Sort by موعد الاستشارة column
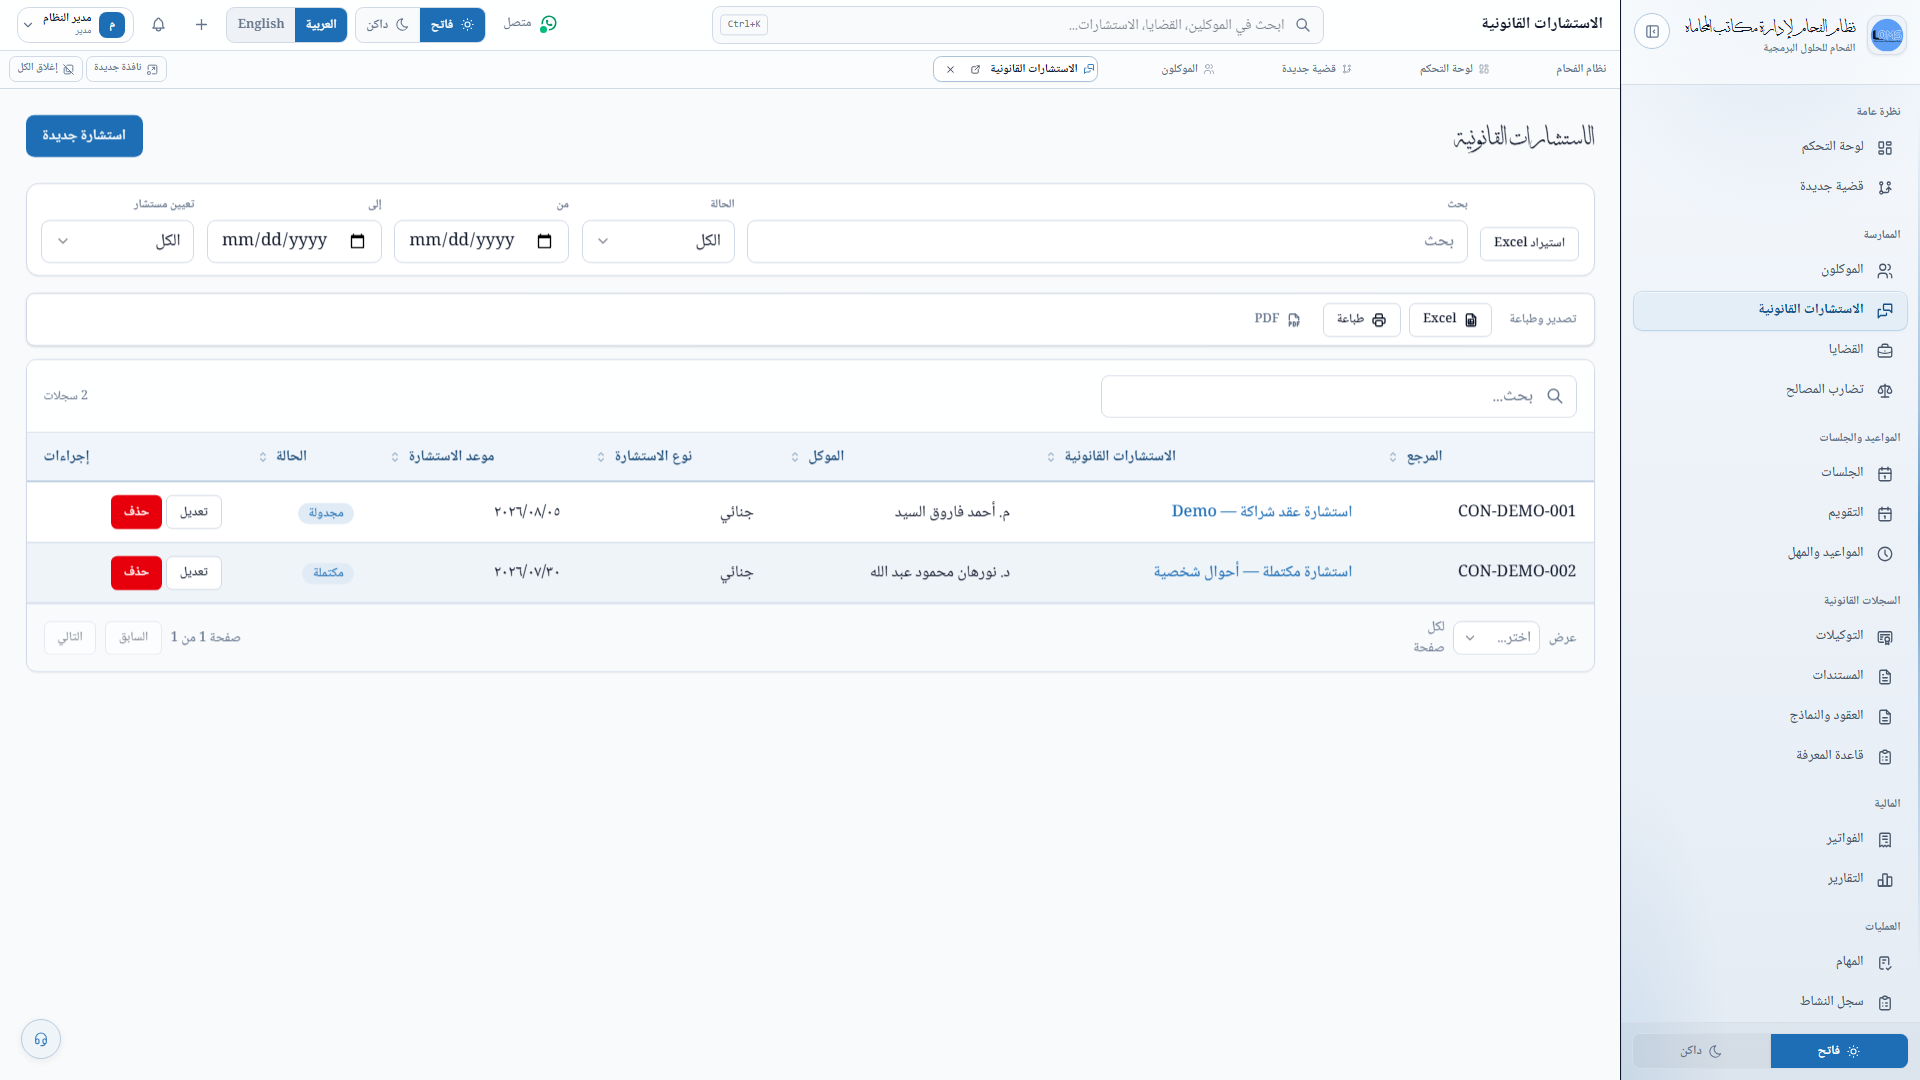 click(443, 457)
